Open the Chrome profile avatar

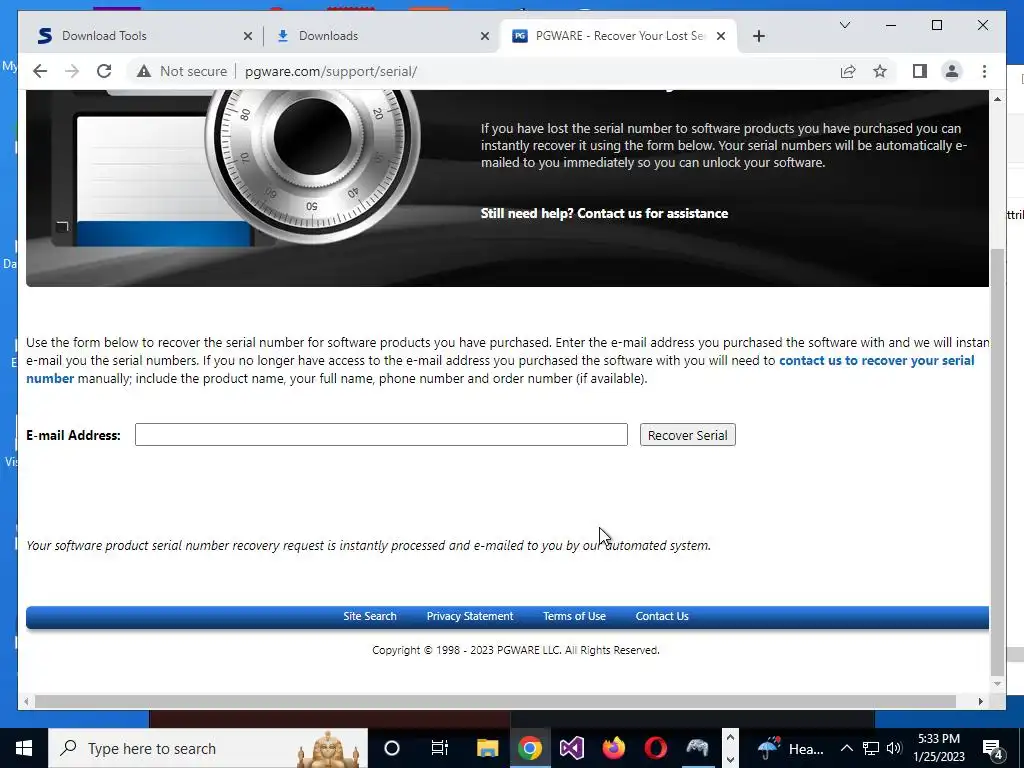click(x=952, y=71)
